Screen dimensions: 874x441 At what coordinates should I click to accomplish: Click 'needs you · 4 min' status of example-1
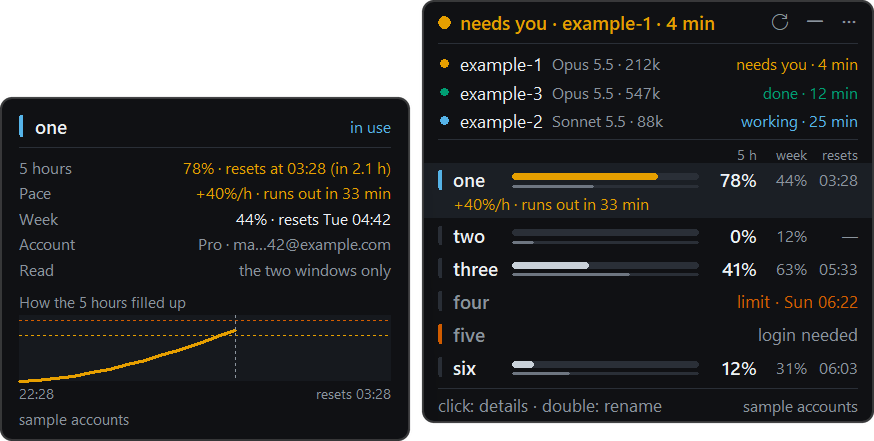point(797,65)
